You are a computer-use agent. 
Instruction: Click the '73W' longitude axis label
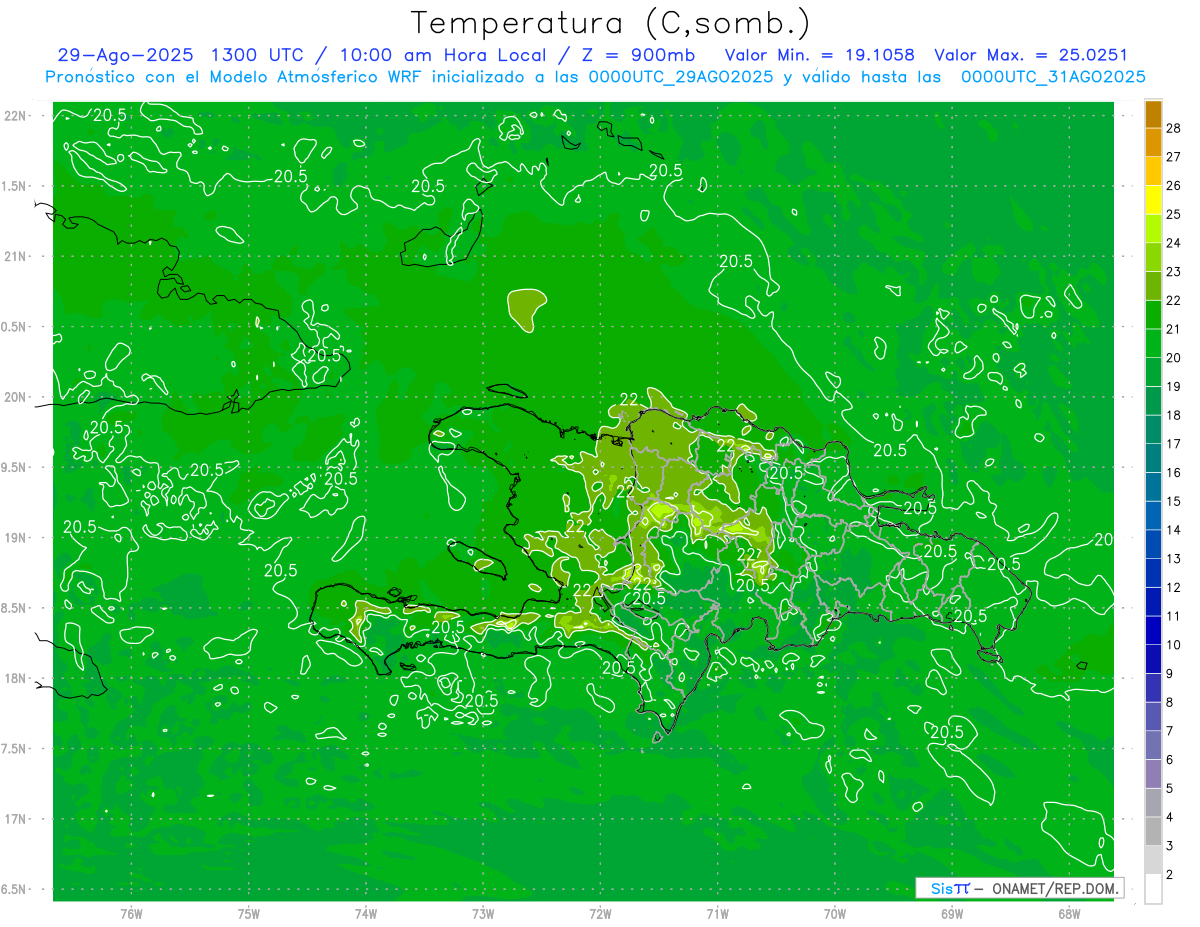point(483,913)
